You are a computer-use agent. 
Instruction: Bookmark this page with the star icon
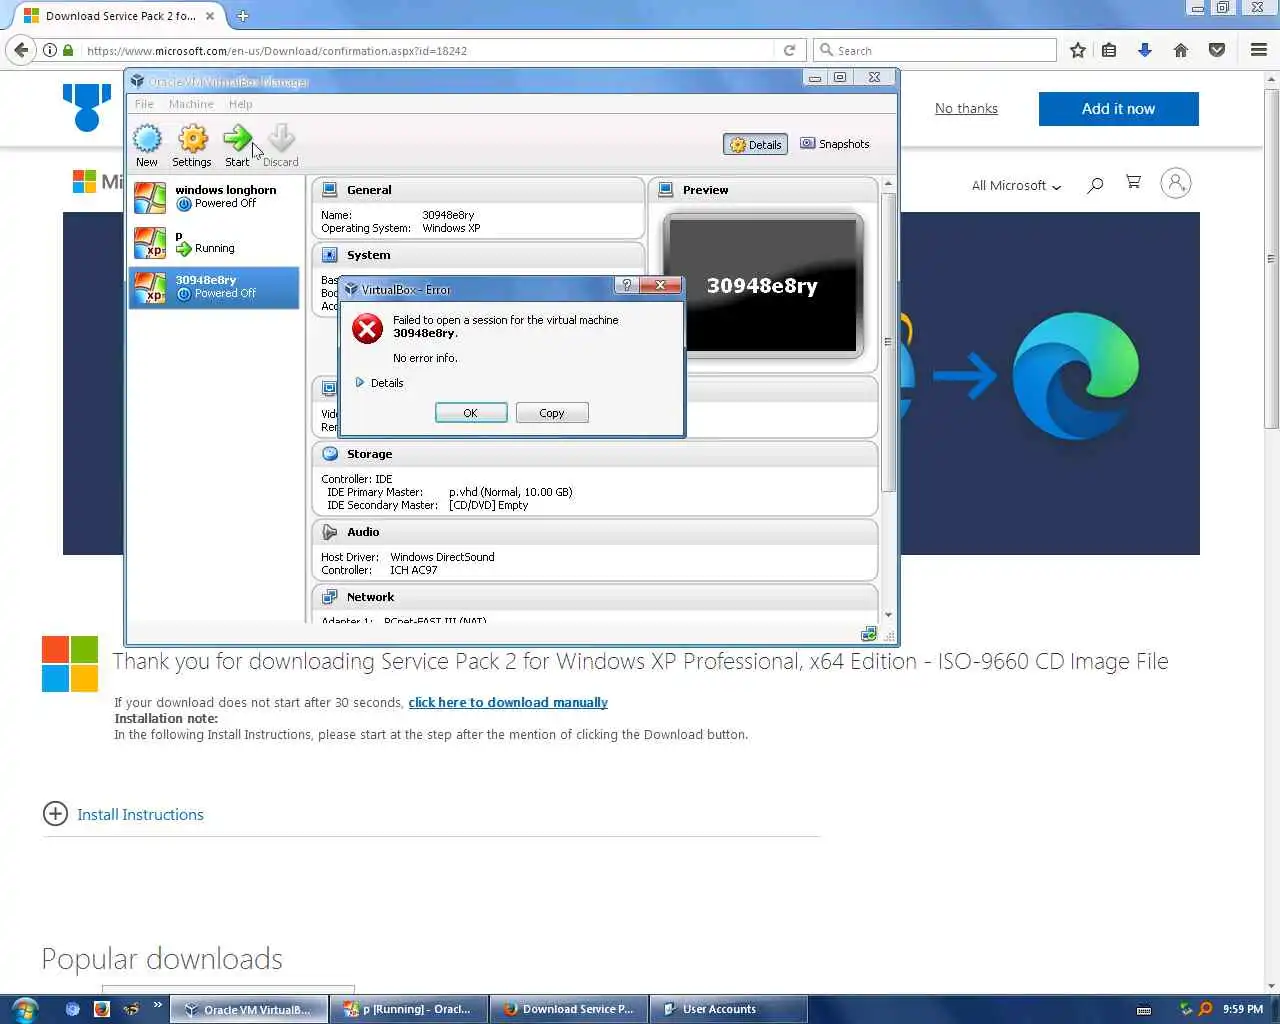tap(1078, 50)
